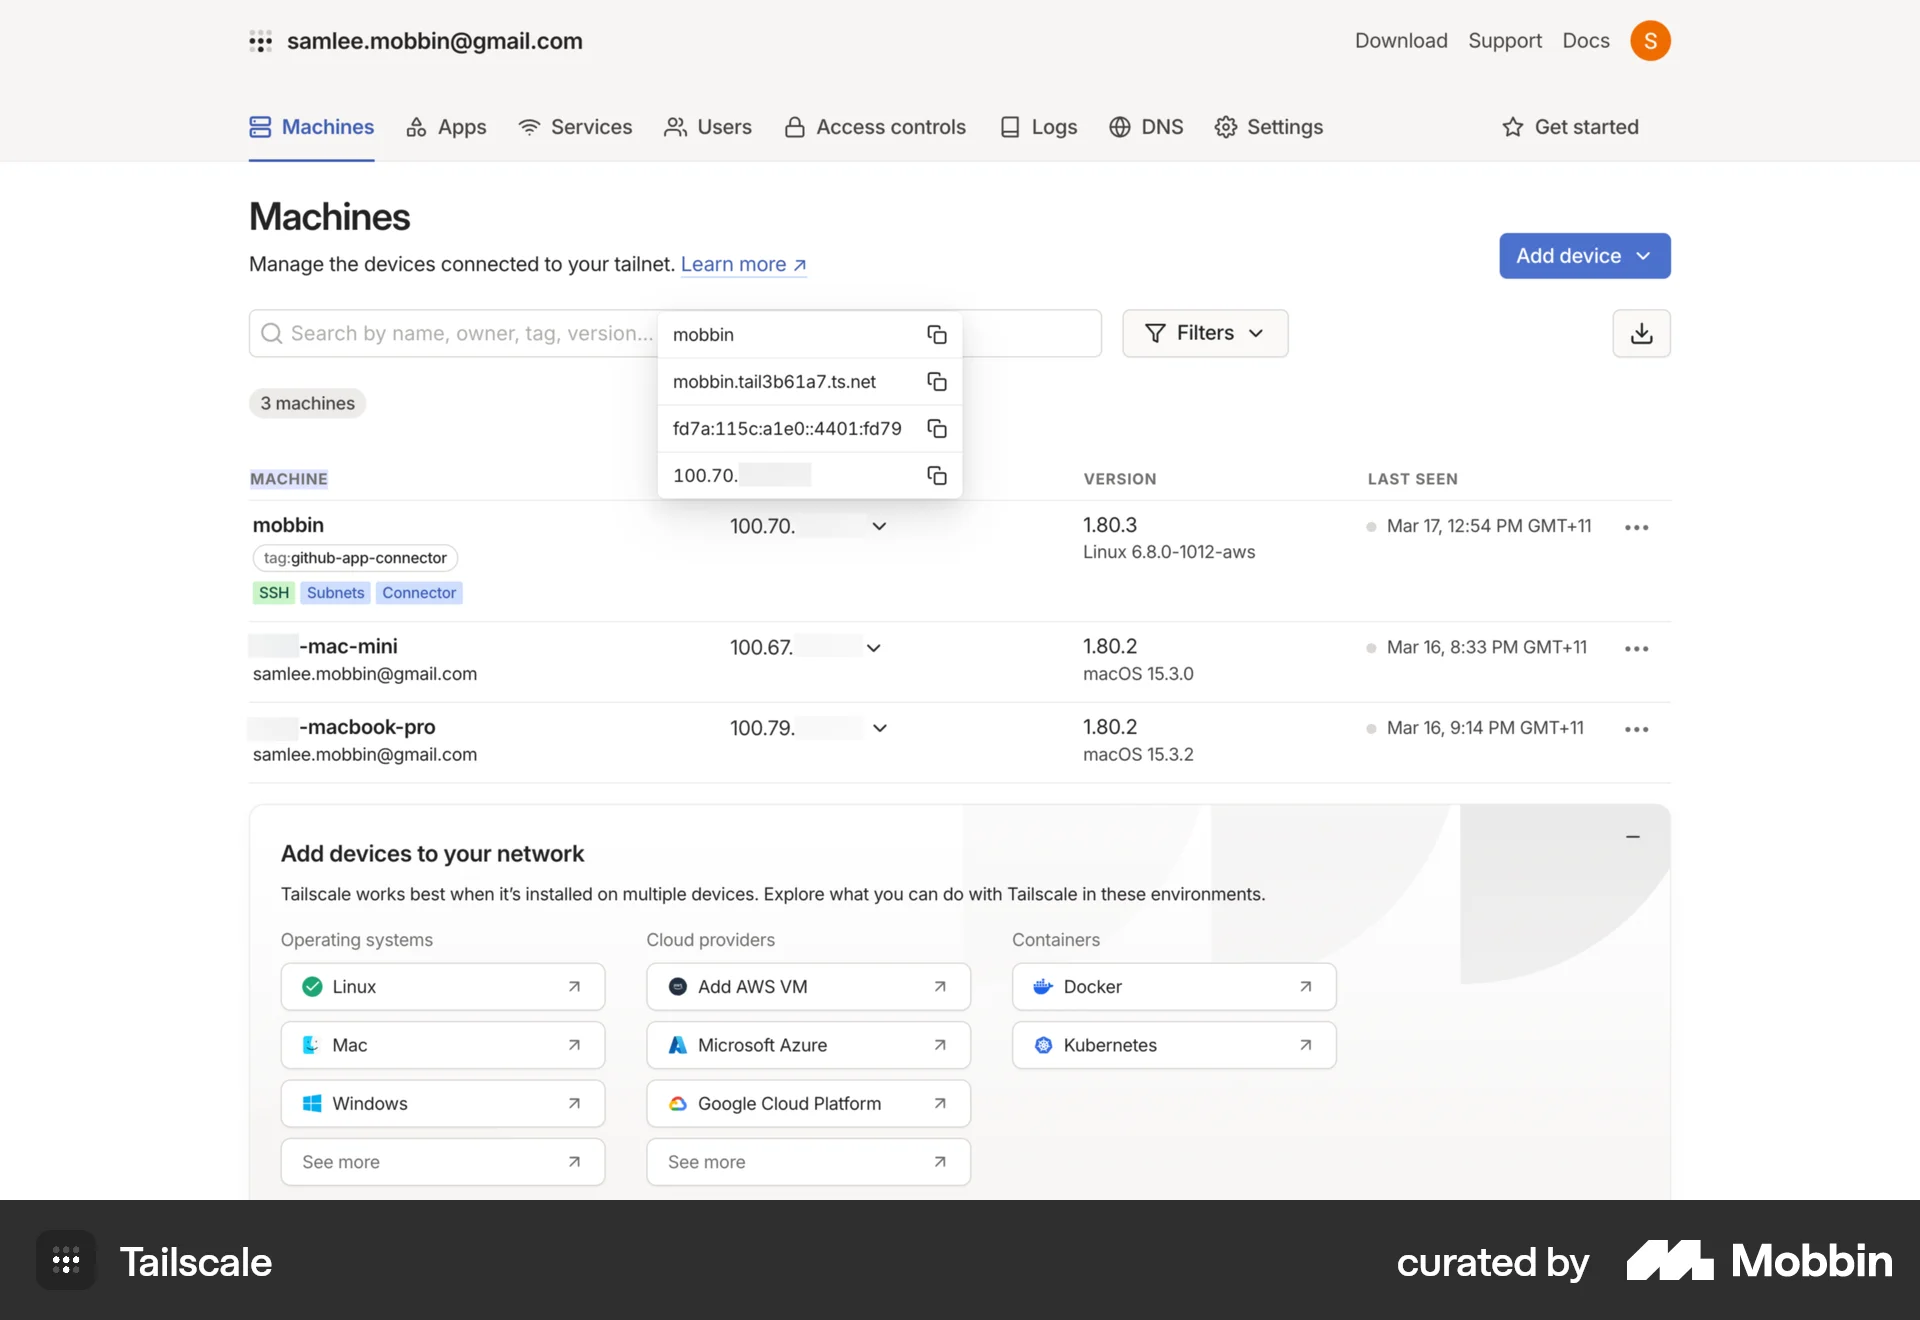Open the Filters dropdown
Screen dimensions: 1920x1320
1205,333
